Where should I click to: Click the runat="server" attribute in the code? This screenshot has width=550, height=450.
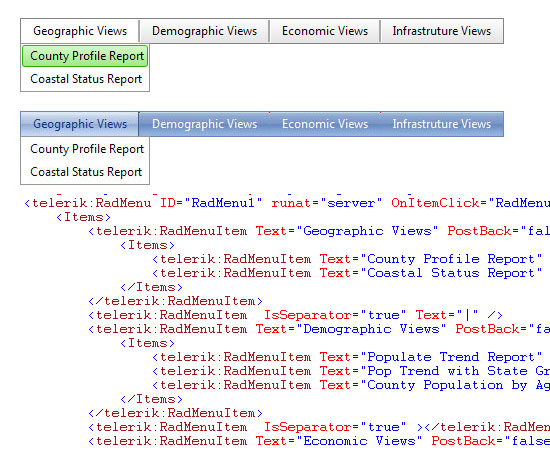click(327, 203)
